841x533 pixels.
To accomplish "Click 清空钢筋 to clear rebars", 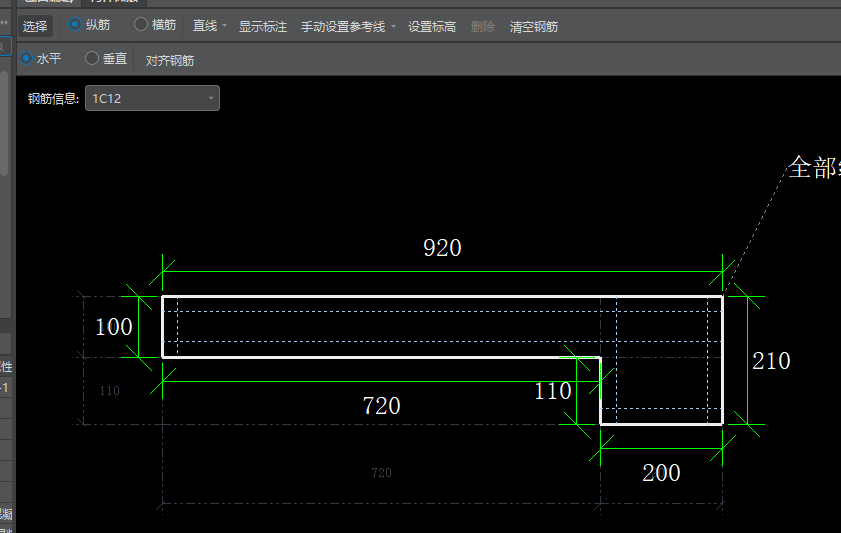I will pyautogui.click(x=534, y=27).
